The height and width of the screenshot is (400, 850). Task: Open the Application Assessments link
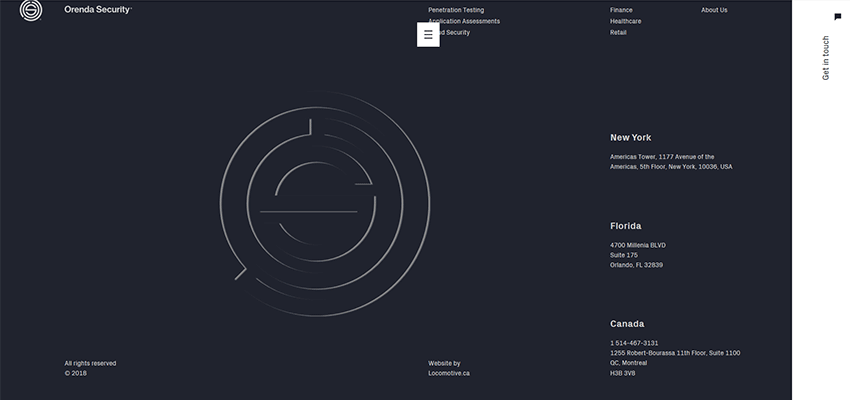click(464, 21)
